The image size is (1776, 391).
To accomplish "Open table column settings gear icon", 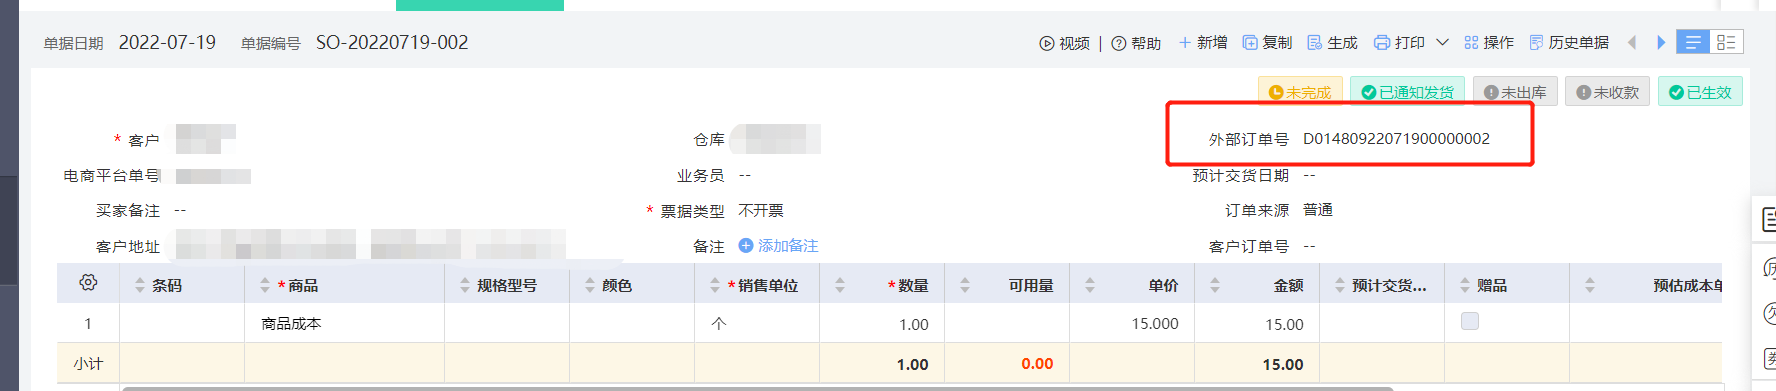I will [88, 283].
